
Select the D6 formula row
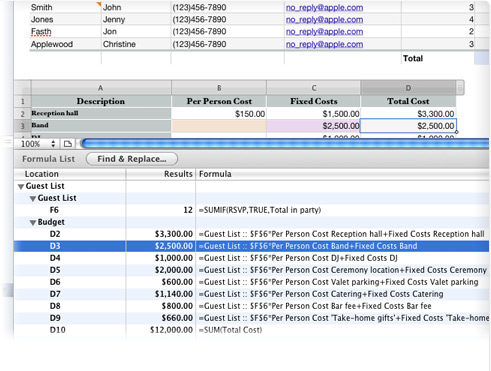click(252, 282)
